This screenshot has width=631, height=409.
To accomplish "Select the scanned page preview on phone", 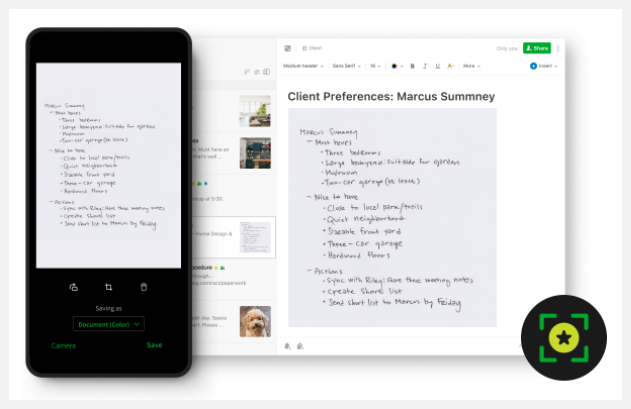I will click(x=109, y=165).
